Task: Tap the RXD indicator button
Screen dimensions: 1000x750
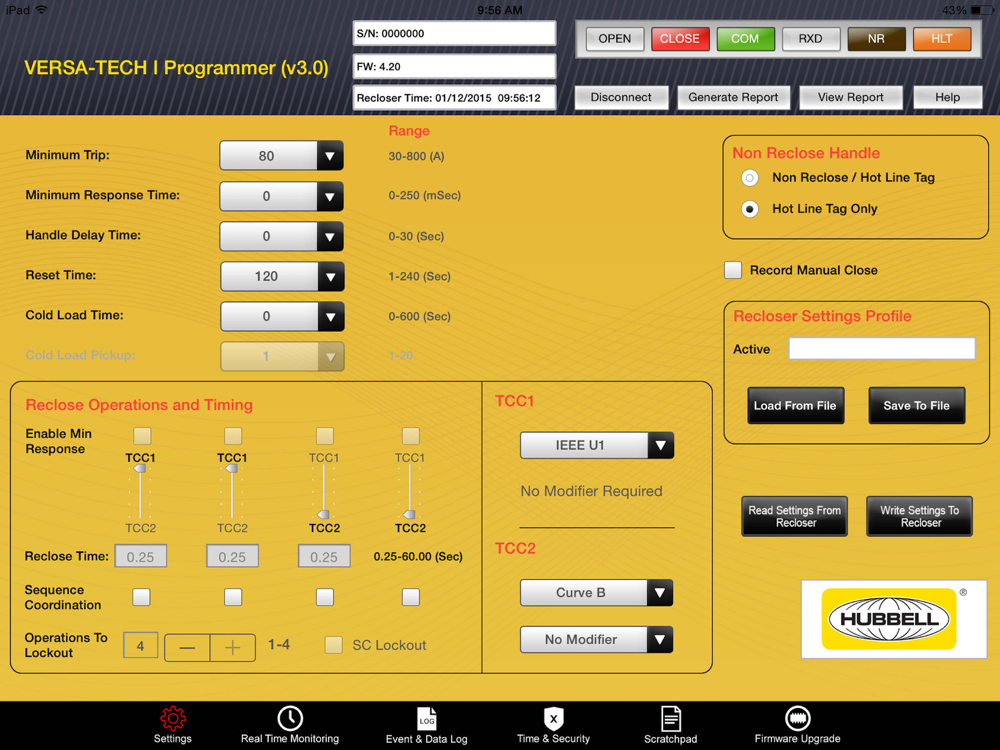Action: pos(810,39)
